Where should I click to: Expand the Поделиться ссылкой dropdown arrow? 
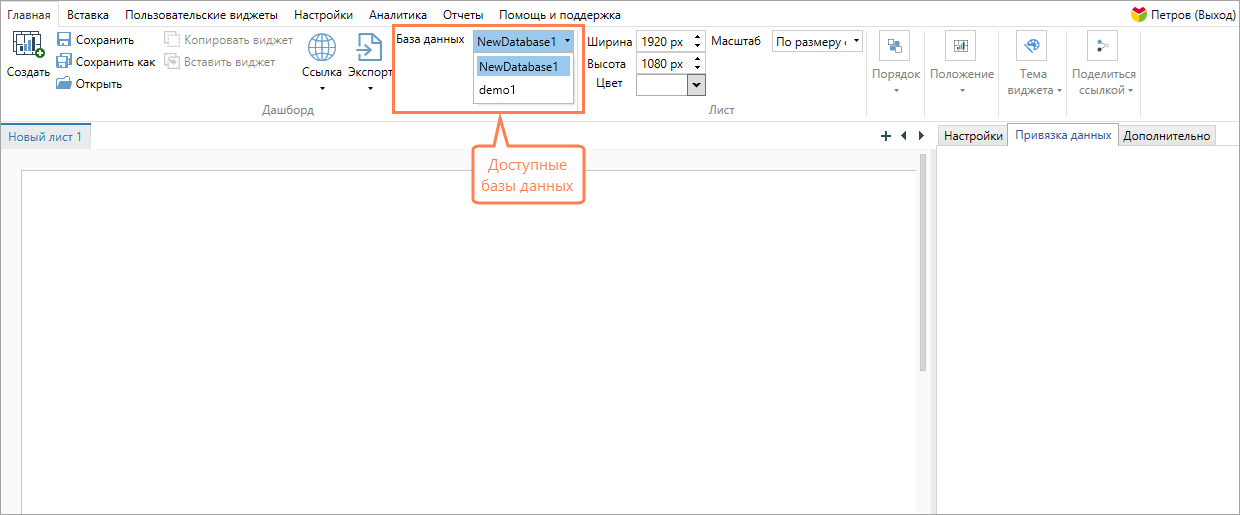[x=1131, y=90]
